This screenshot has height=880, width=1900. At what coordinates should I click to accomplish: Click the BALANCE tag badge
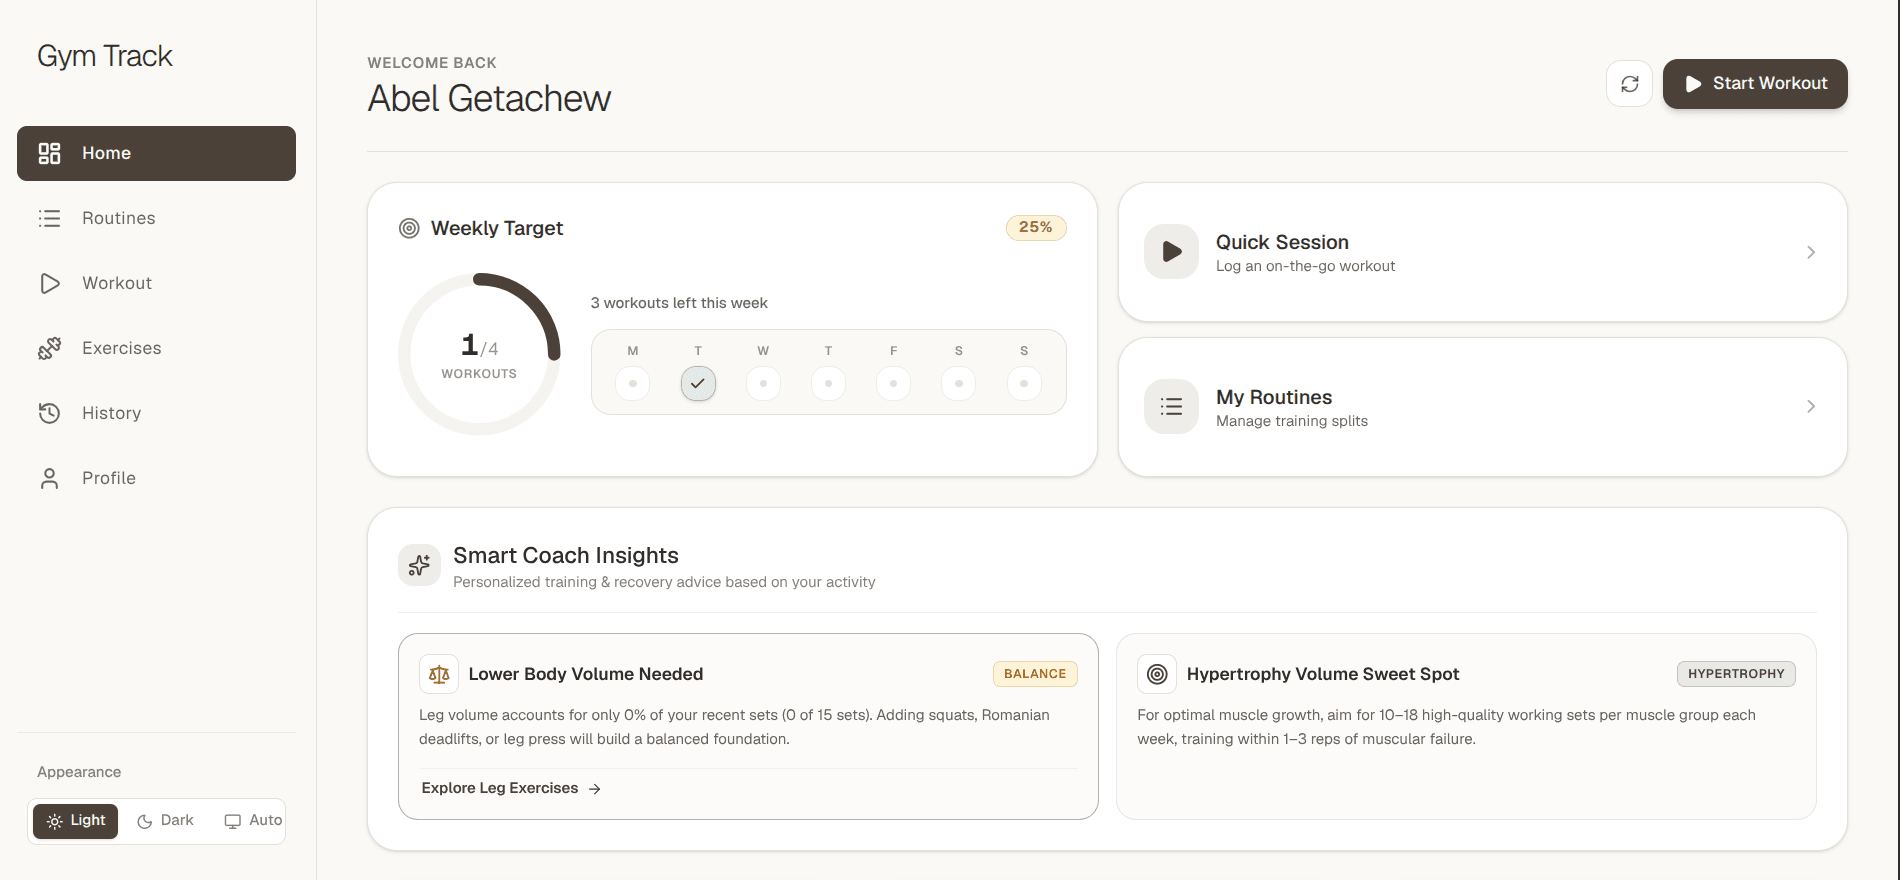(x=1035, y=674)
